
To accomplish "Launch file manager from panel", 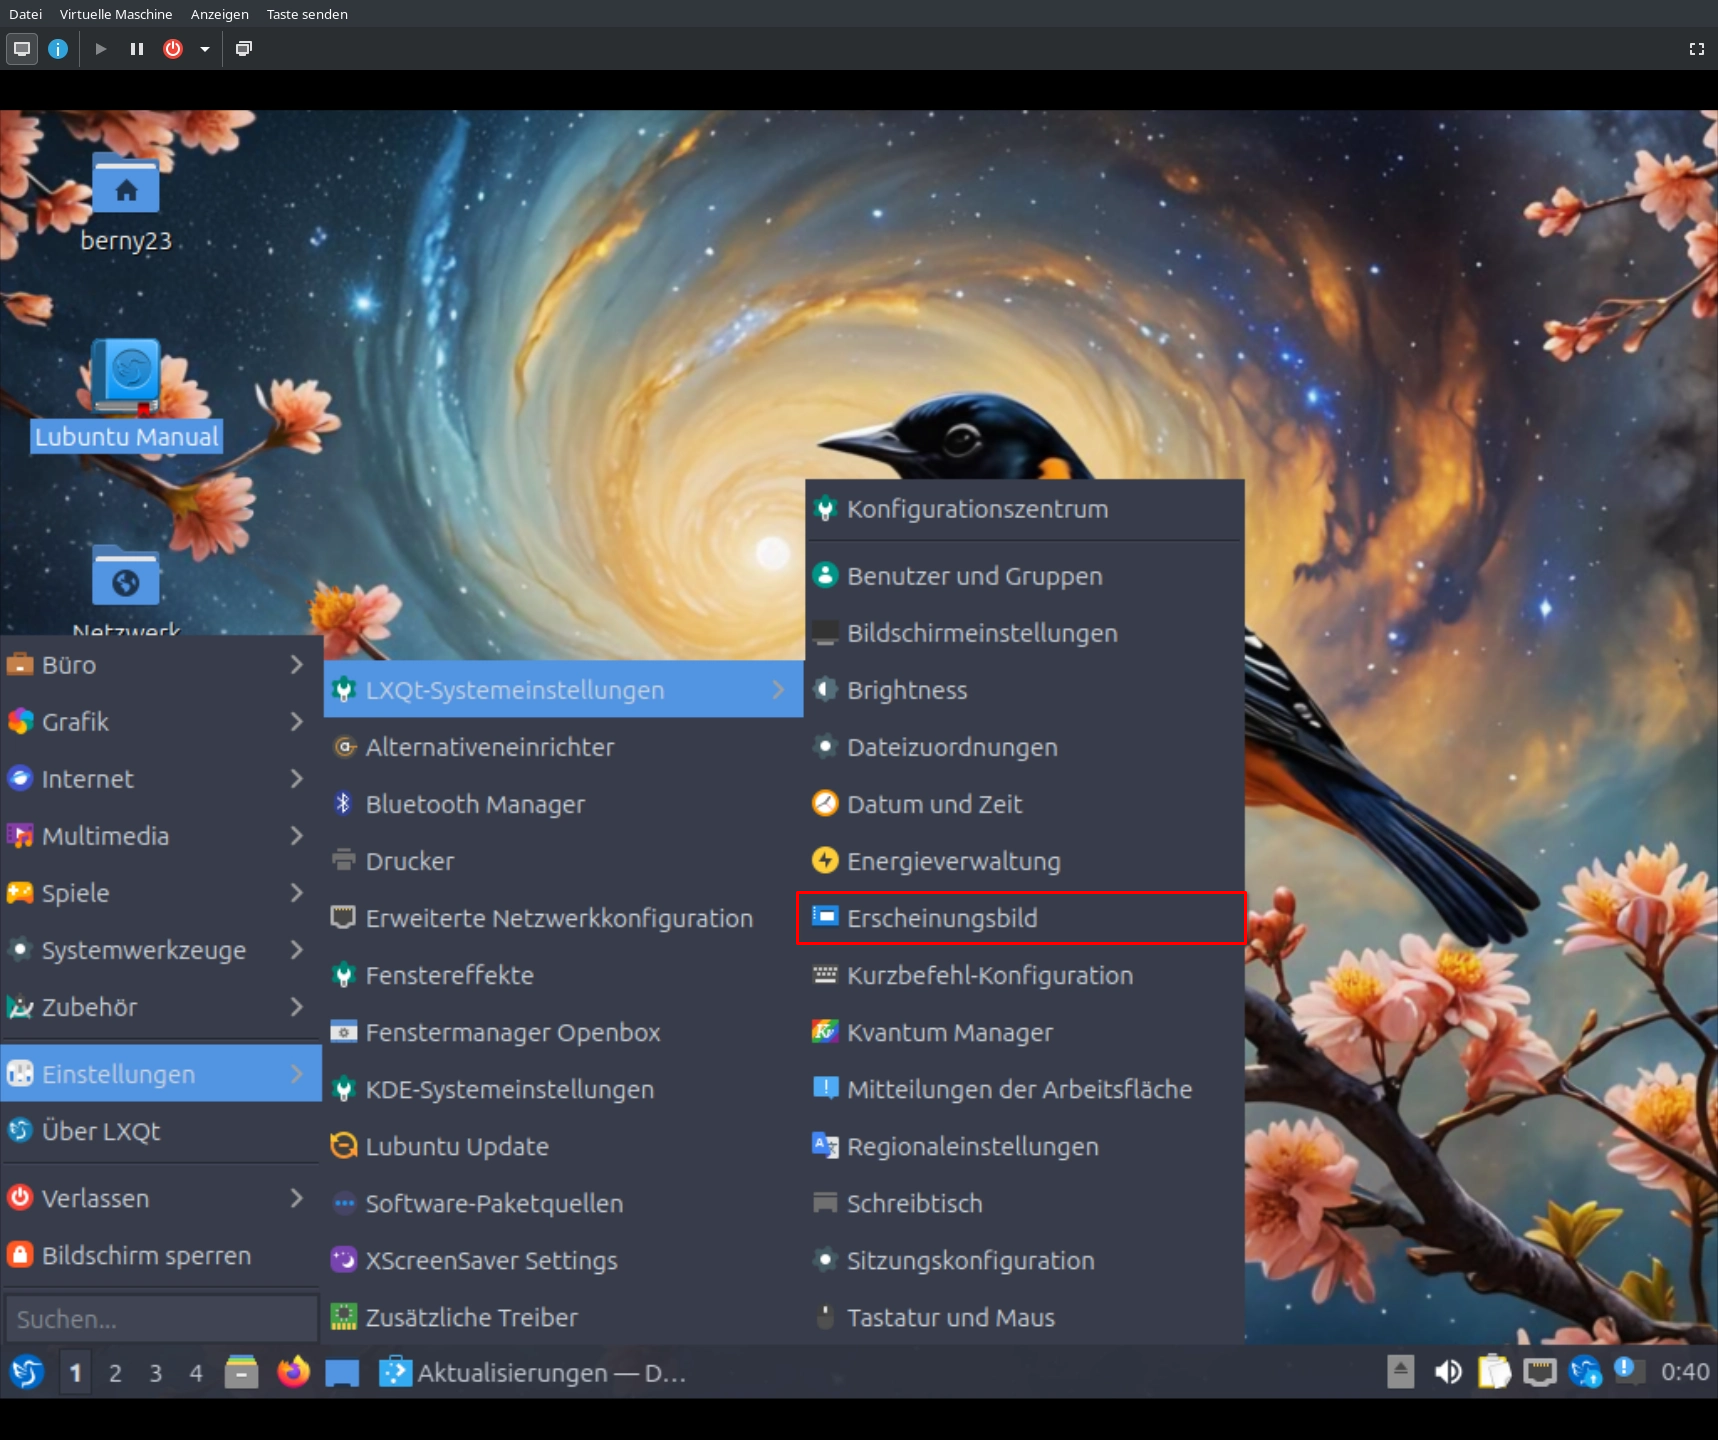I will tap(241, 1372).
